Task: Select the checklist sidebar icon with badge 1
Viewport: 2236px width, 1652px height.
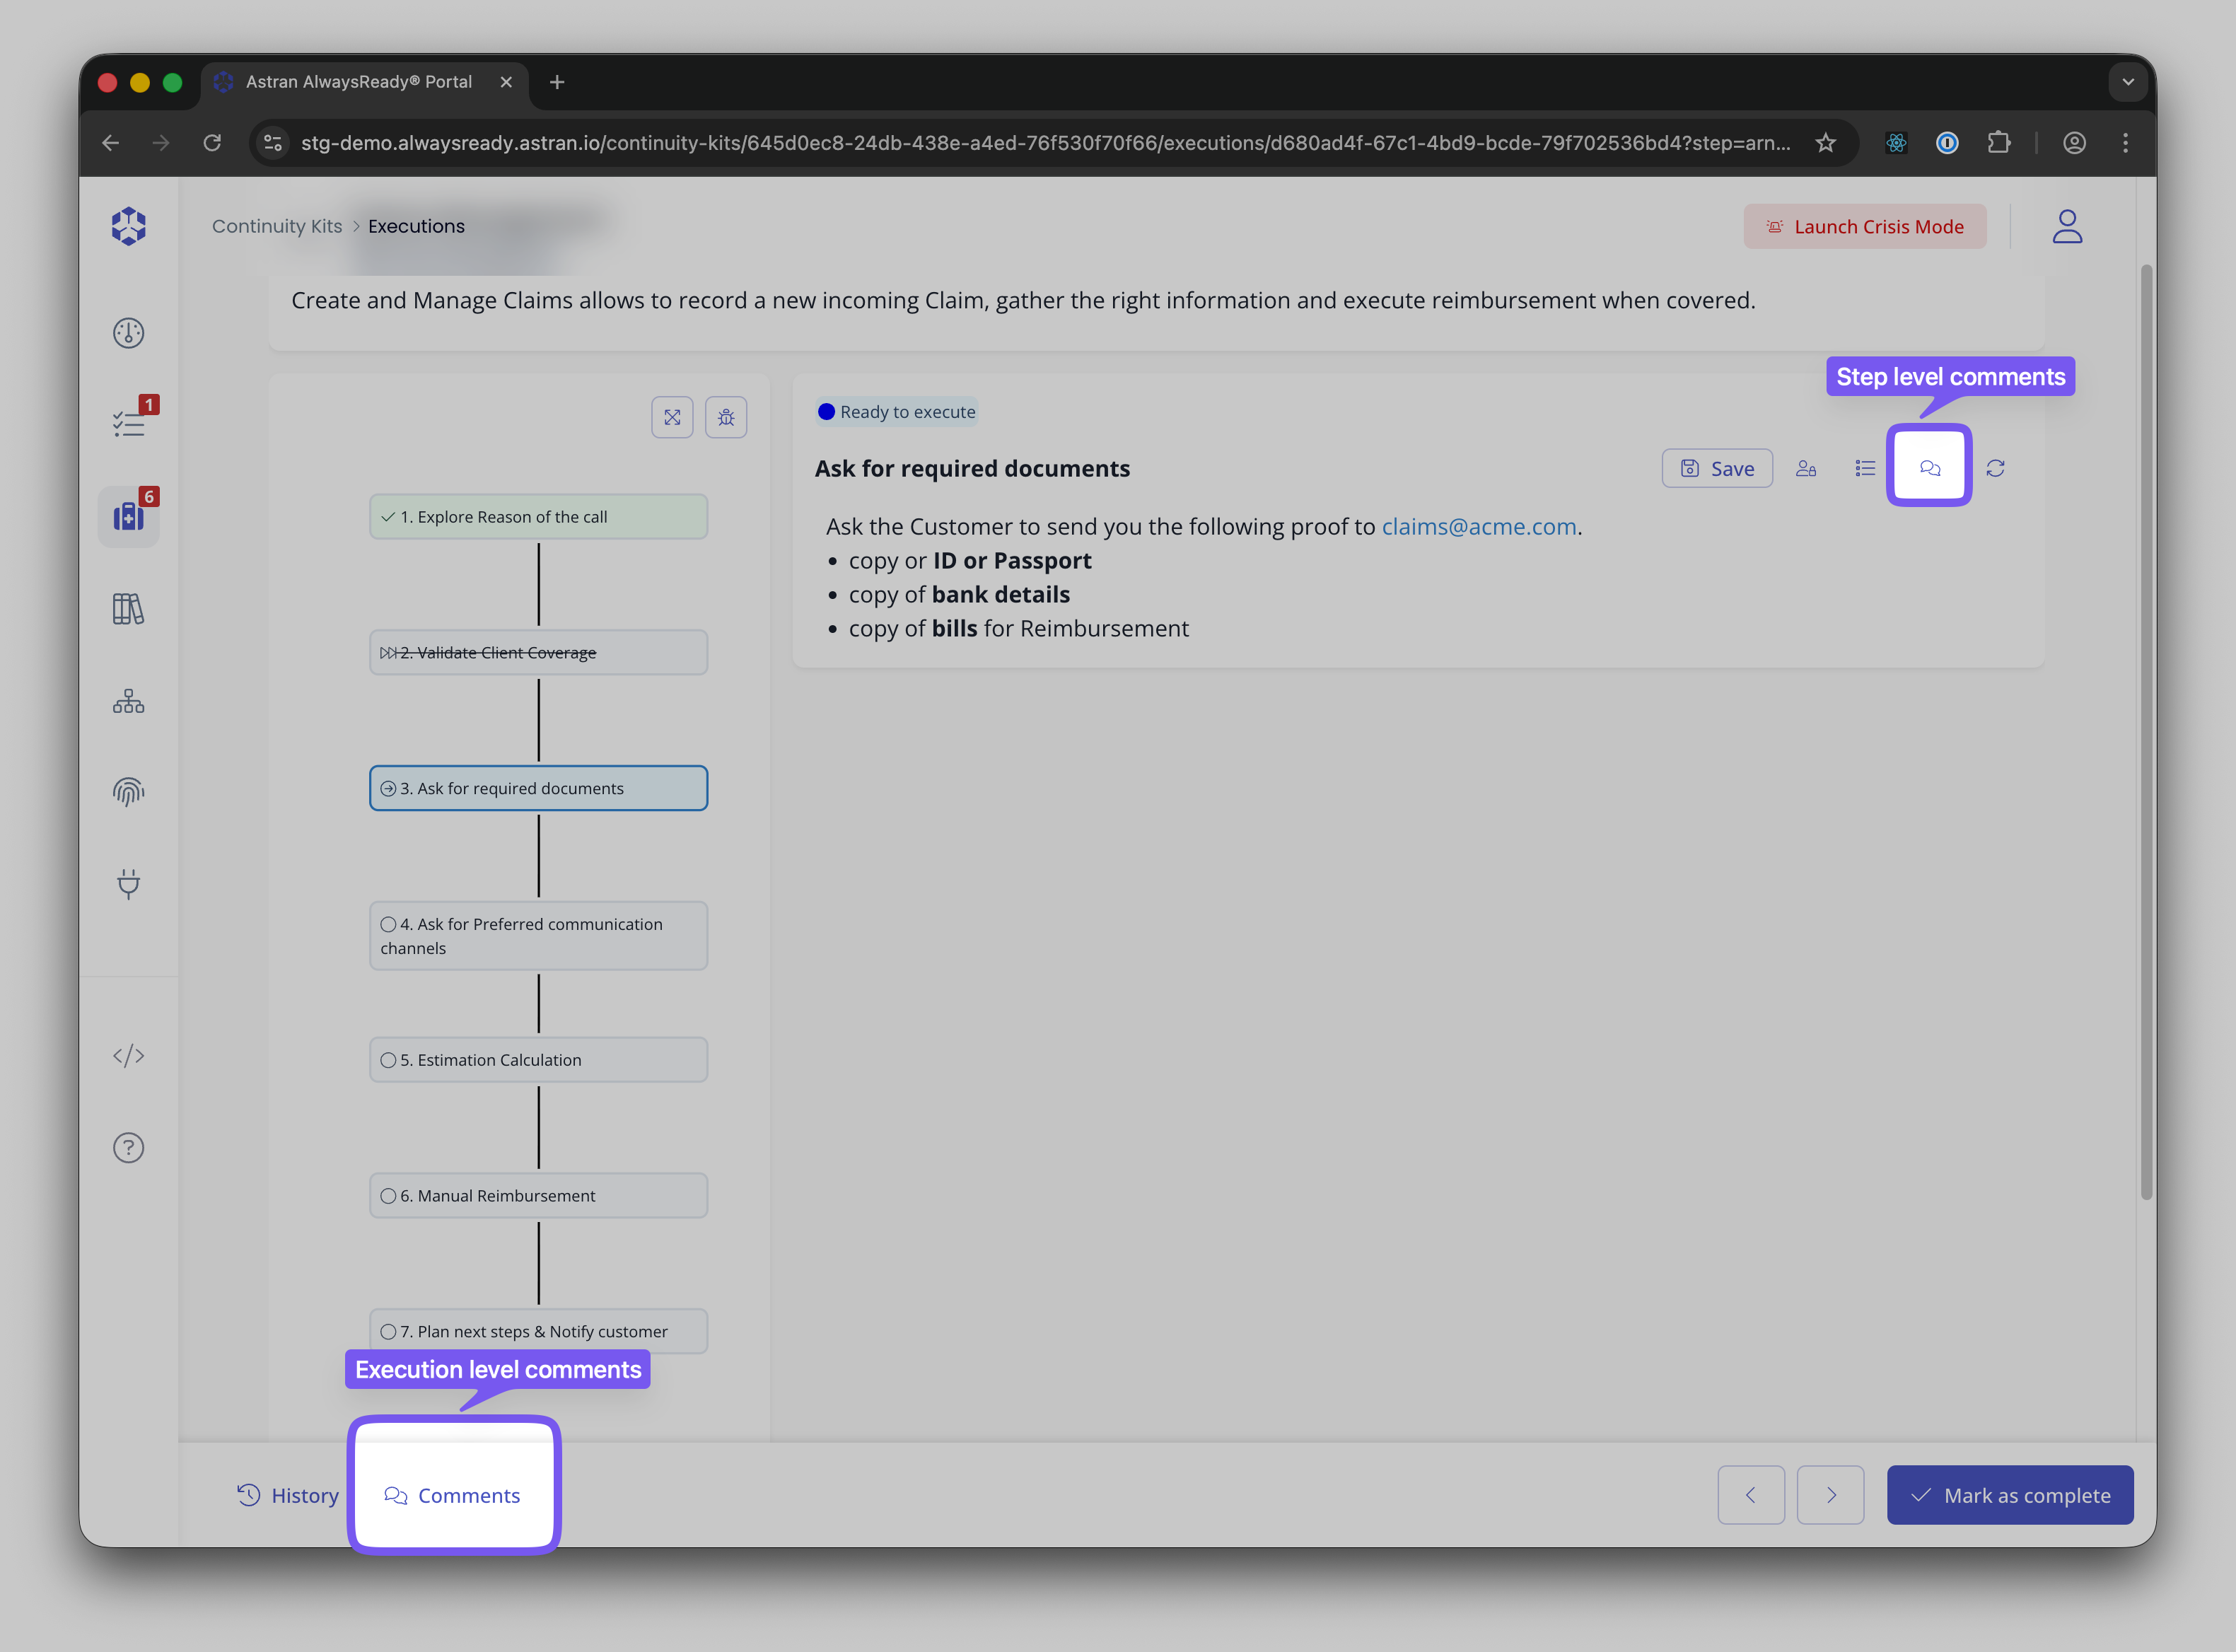Action: point(129,423)
